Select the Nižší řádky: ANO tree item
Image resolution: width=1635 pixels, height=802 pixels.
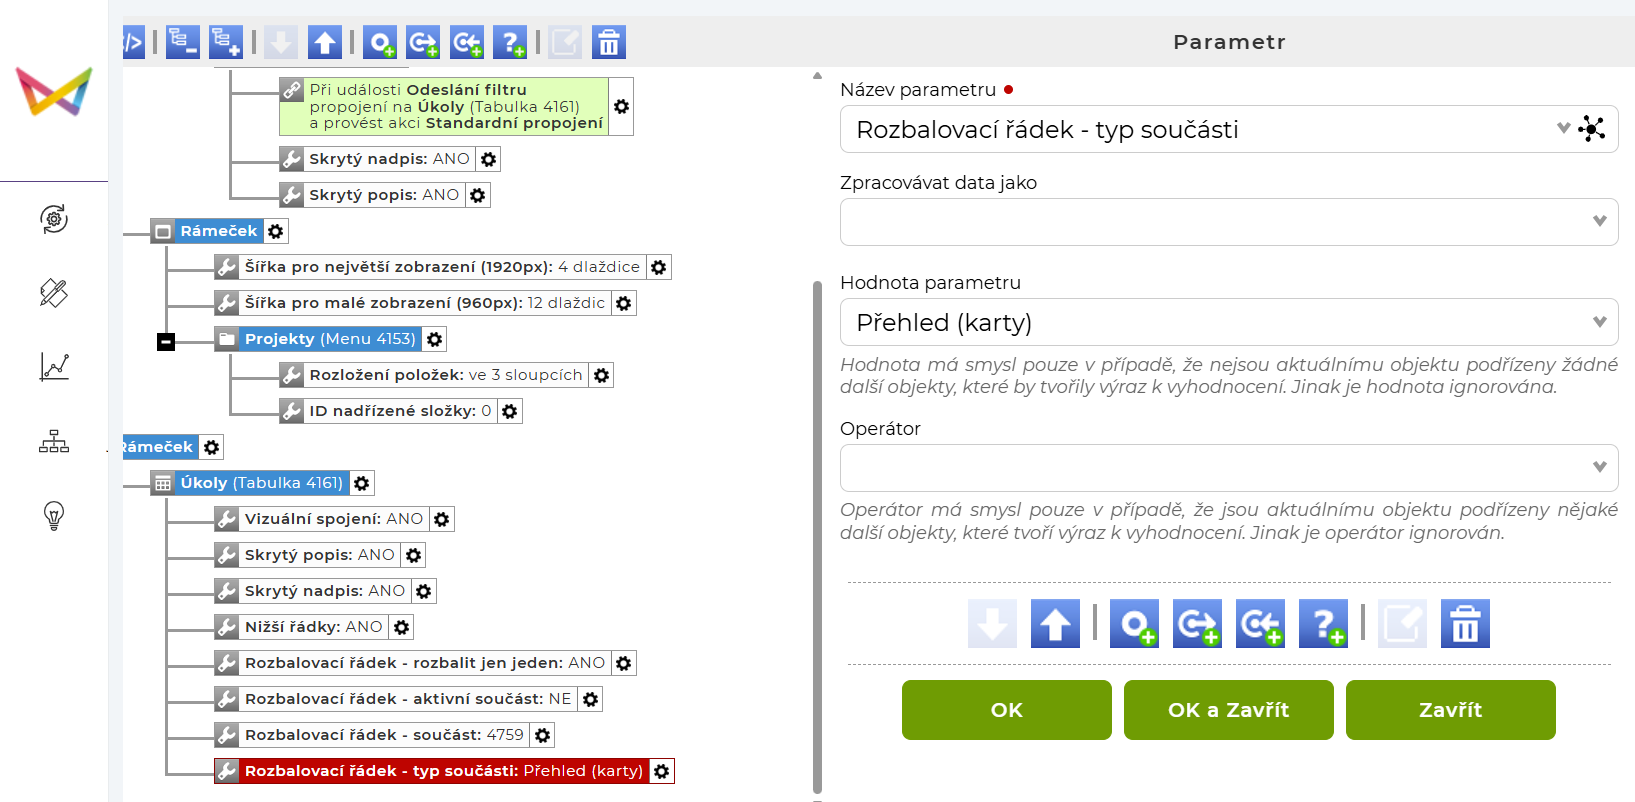click(313, 627)
